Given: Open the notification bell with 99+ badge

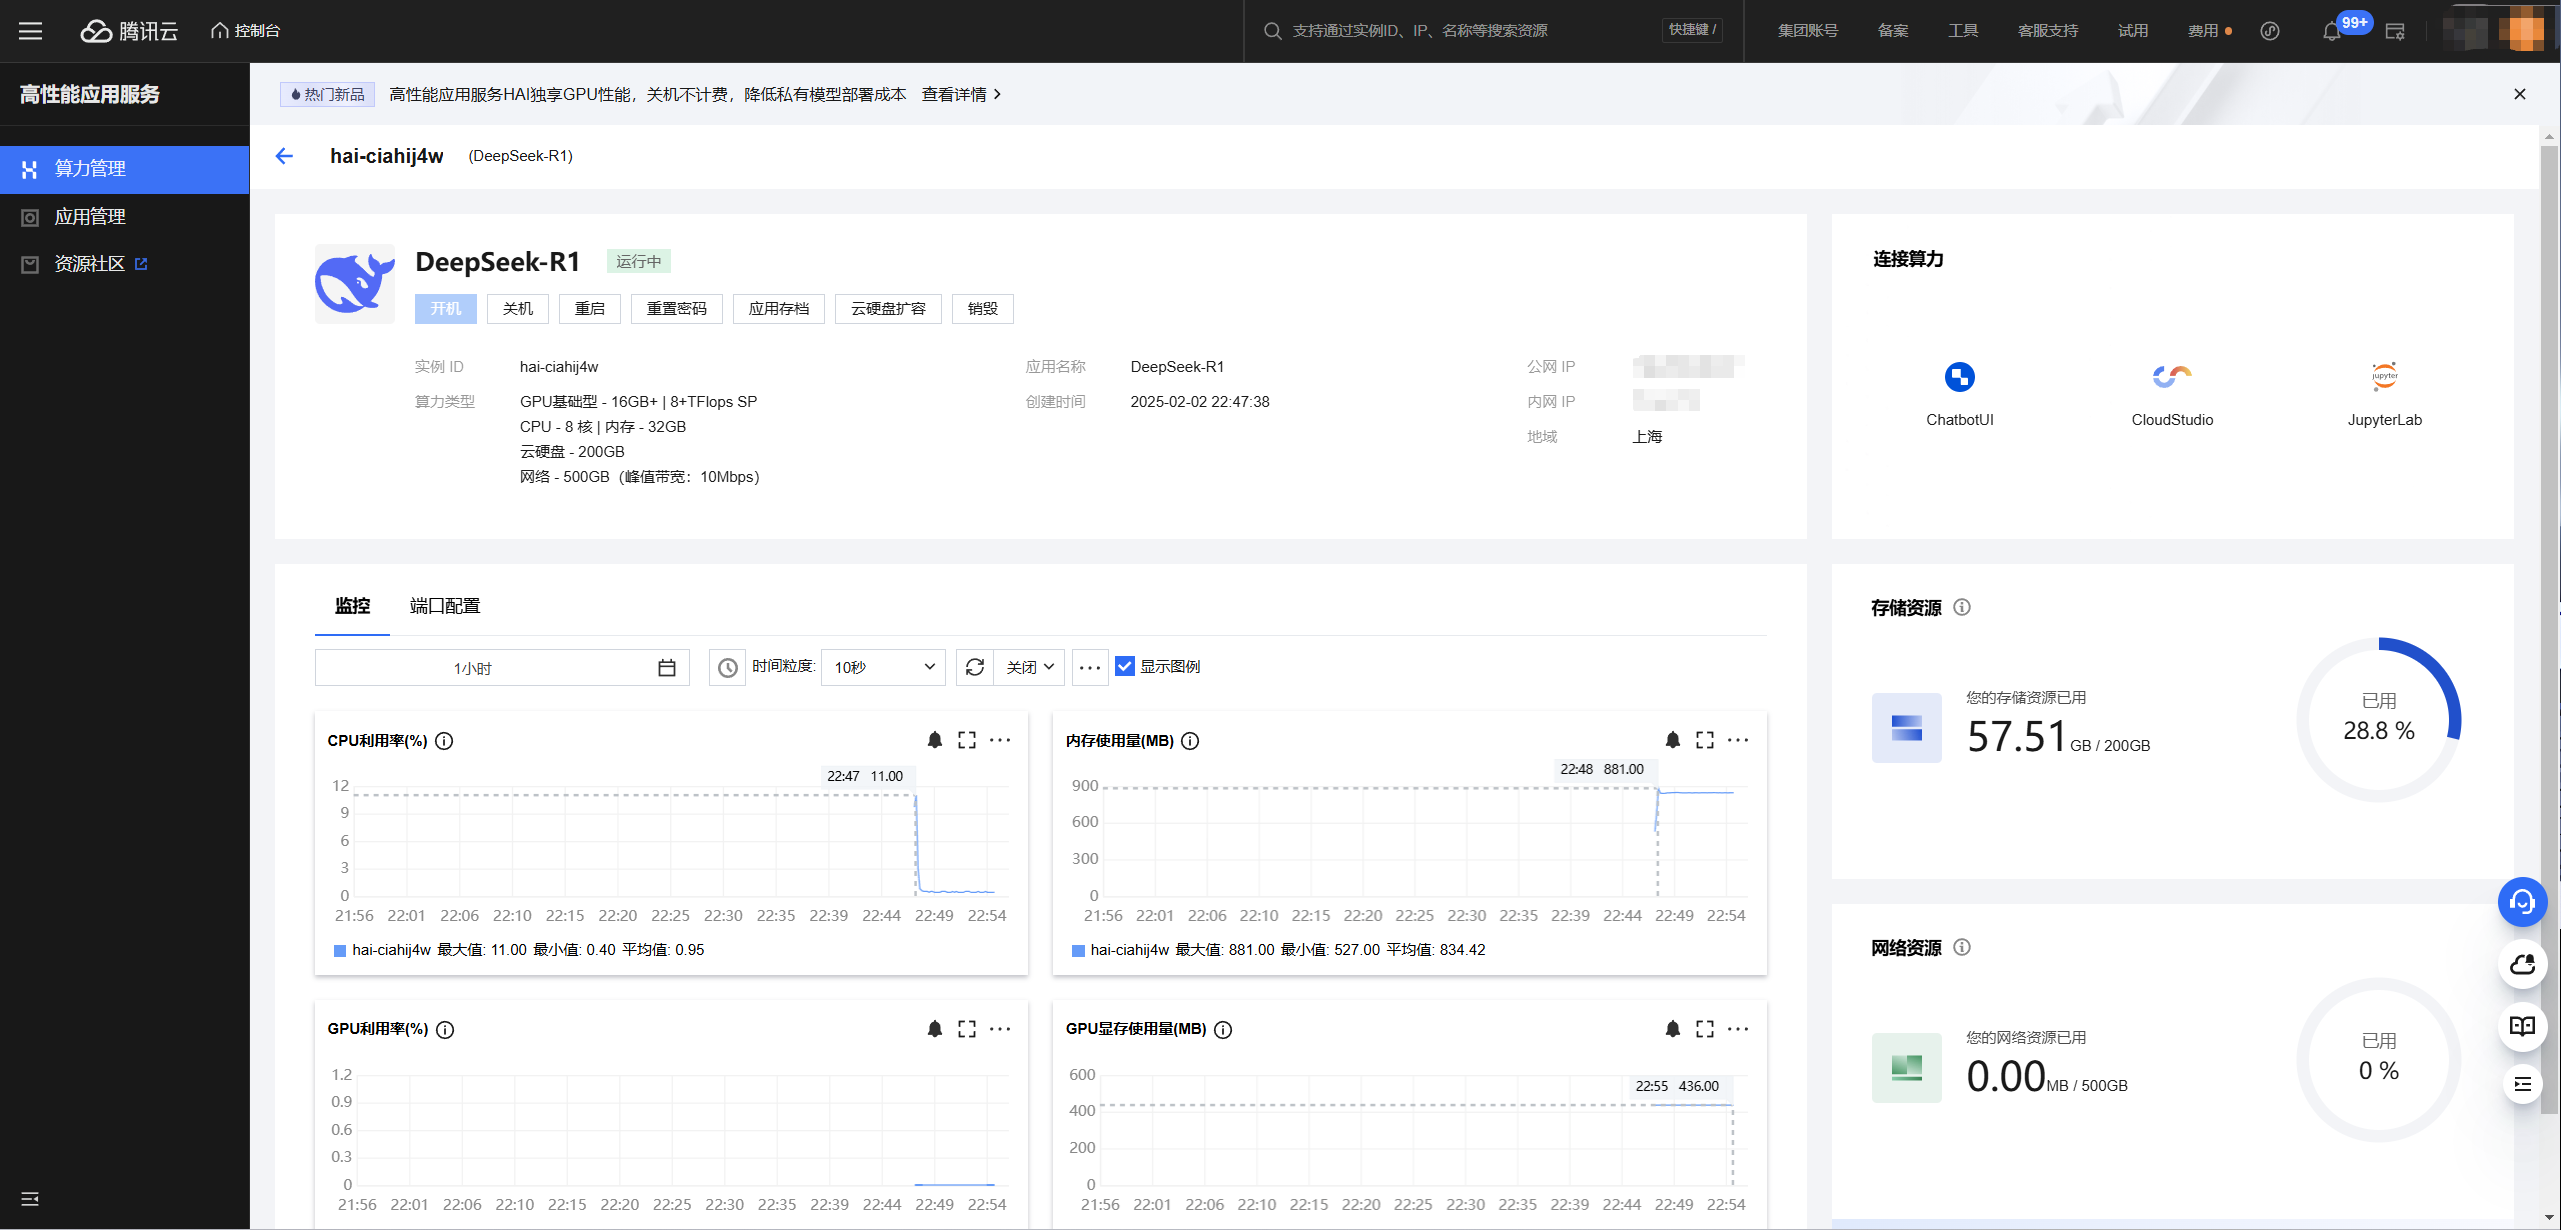Looking at the screenshot, I should point(2332,31).
